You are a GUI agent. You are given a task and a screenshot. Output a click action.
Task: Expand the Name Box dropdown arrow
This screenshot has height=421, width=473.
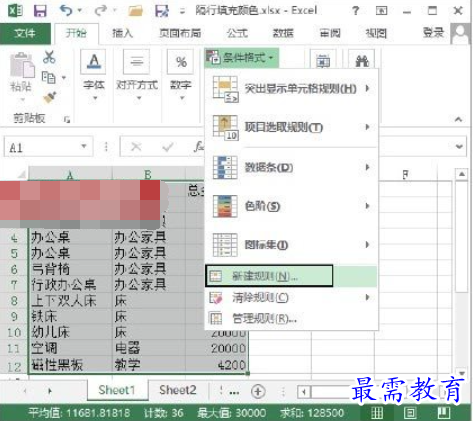point(84,146)
